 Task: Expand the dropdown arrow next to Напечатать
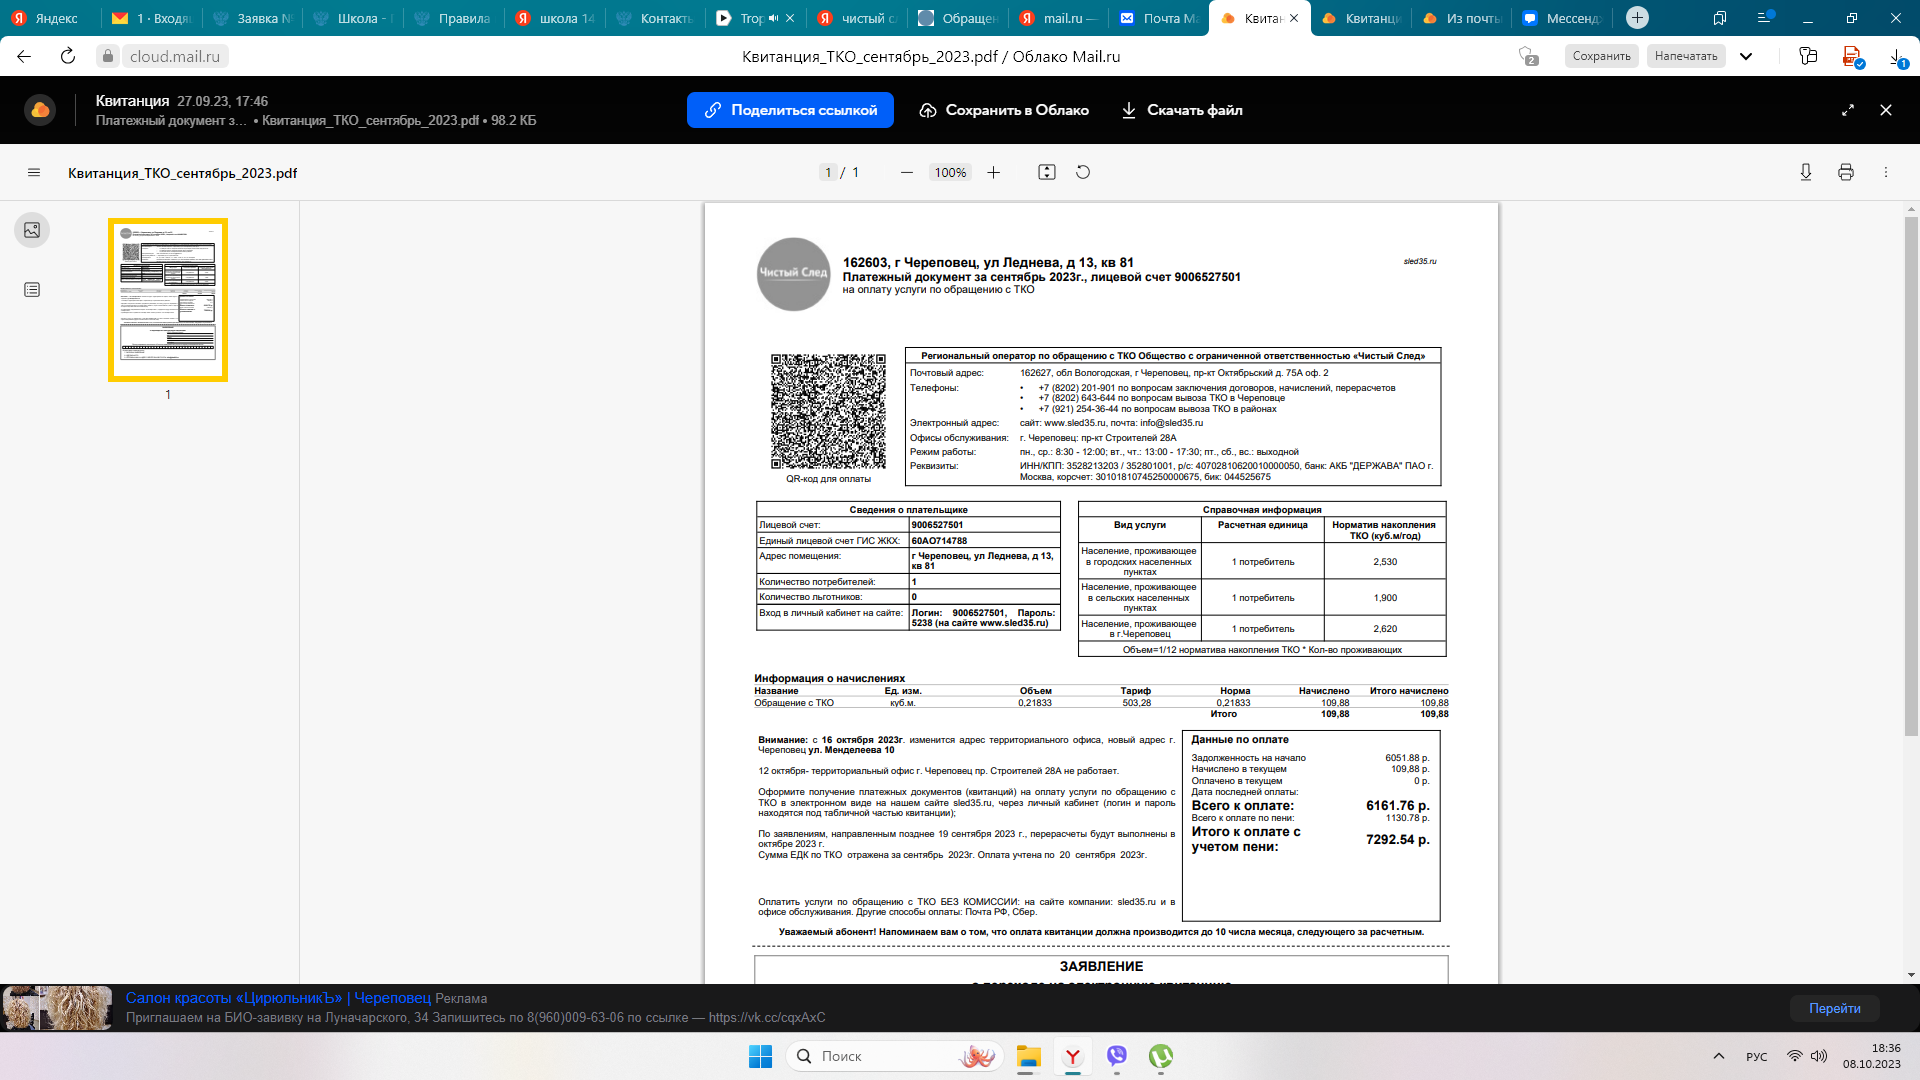1746,56
